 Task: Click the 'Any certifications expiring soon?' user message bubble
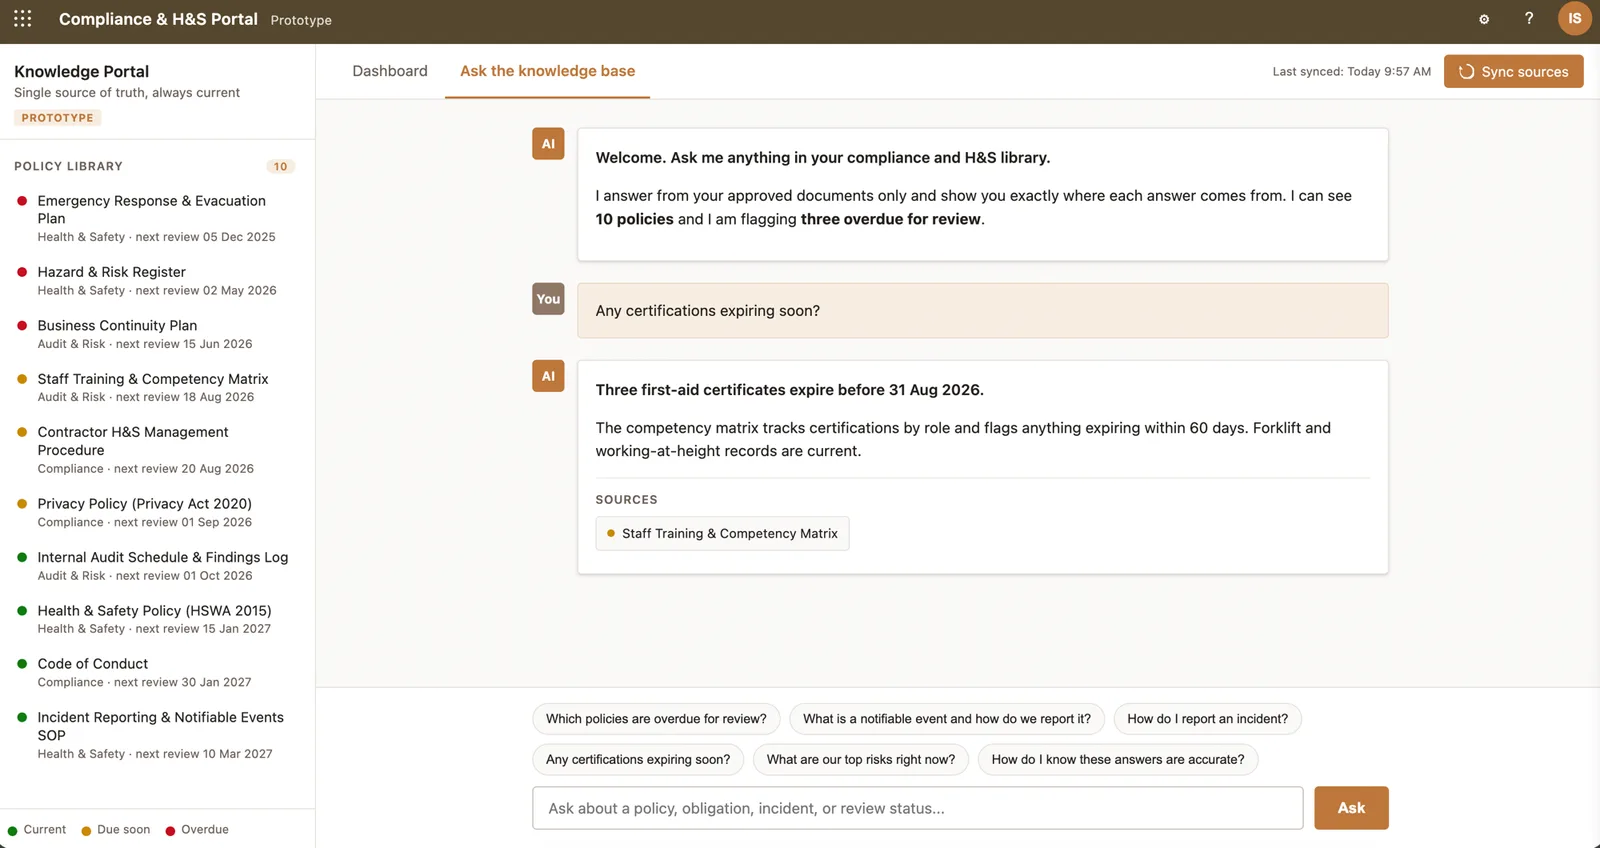[982, 311]
